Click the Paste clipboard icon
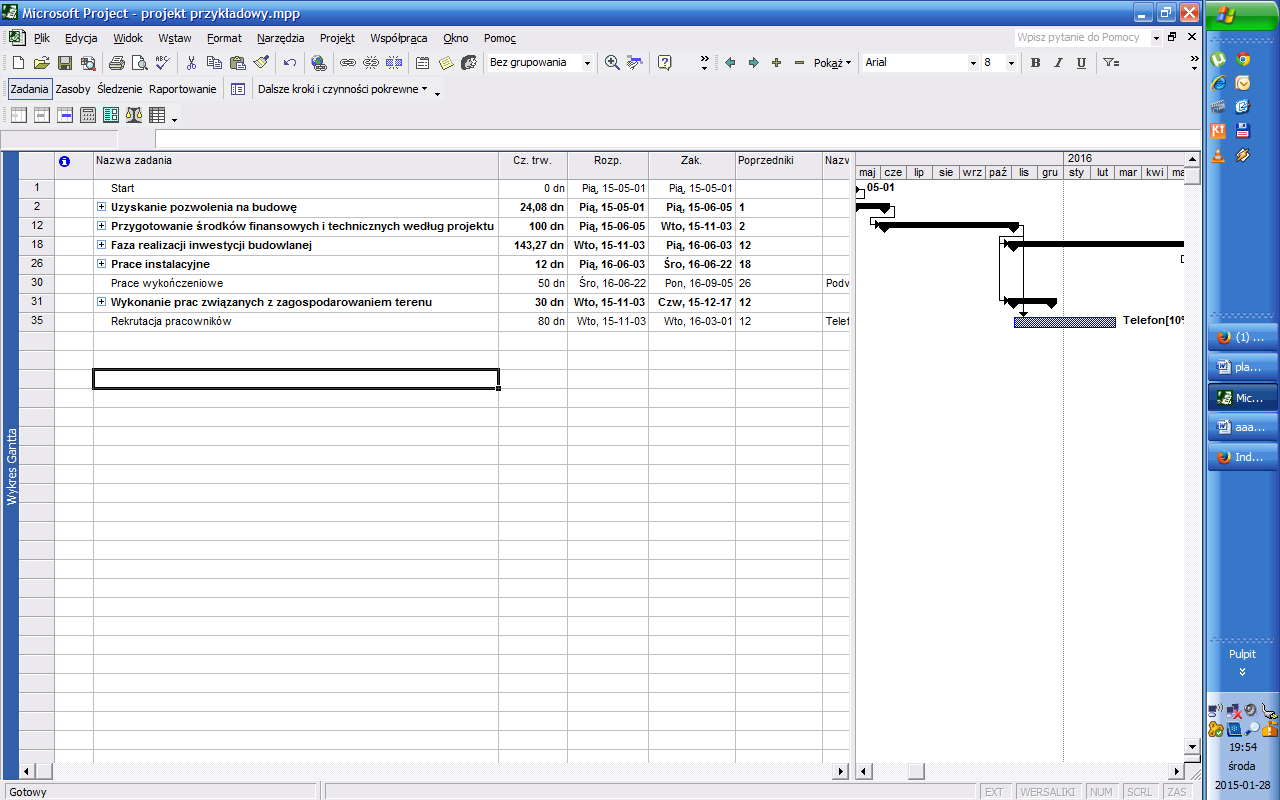Screen dimensions: 1280x800 (x=237, y=63)
